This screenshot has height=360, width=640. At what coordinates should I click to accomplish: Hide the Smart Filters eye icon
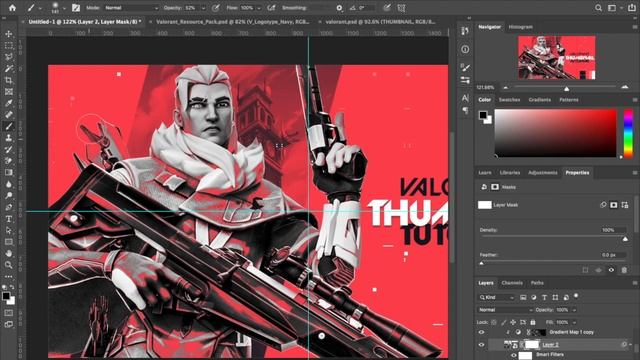coord(513,355)
